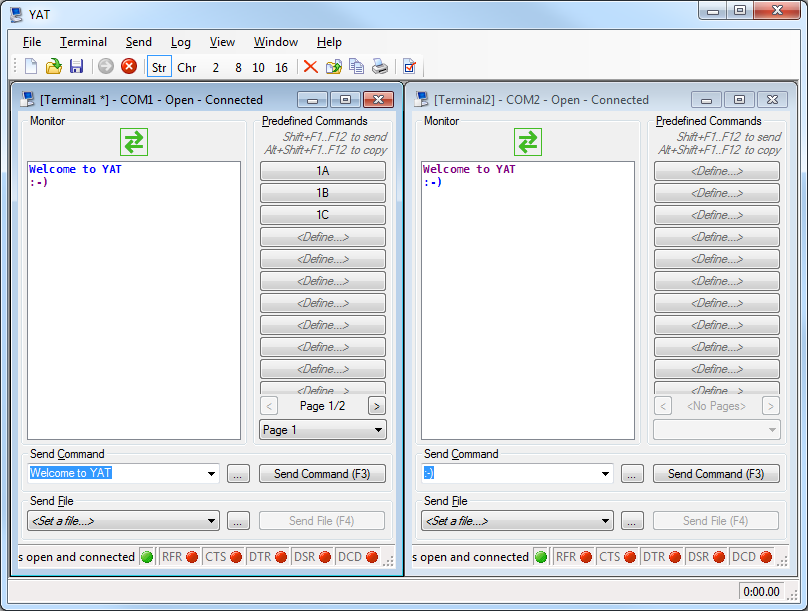This screenshot has height=611, width=808.
Task: Toggle Str string display mode
Action: coord(159,67)
